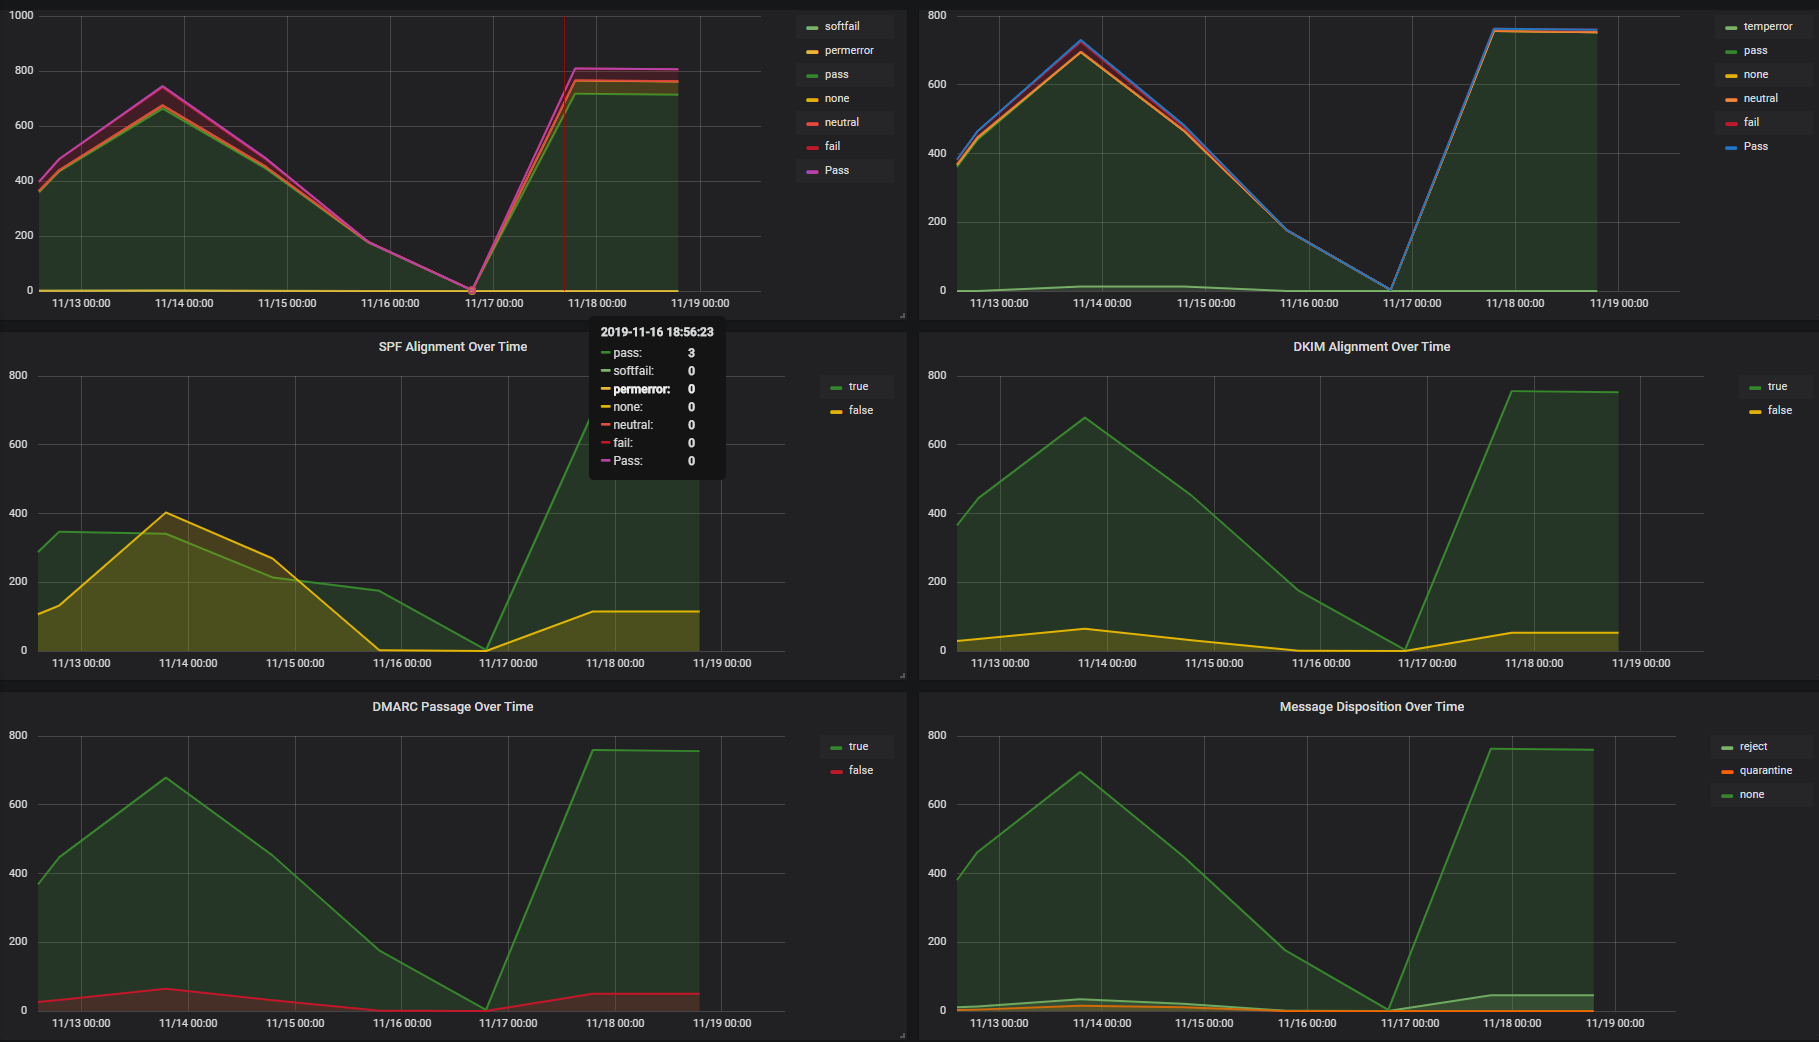Click the false color icon in SPF Alignment legend
This screenshot has width=1819, height=1042.
click(836, 411)
